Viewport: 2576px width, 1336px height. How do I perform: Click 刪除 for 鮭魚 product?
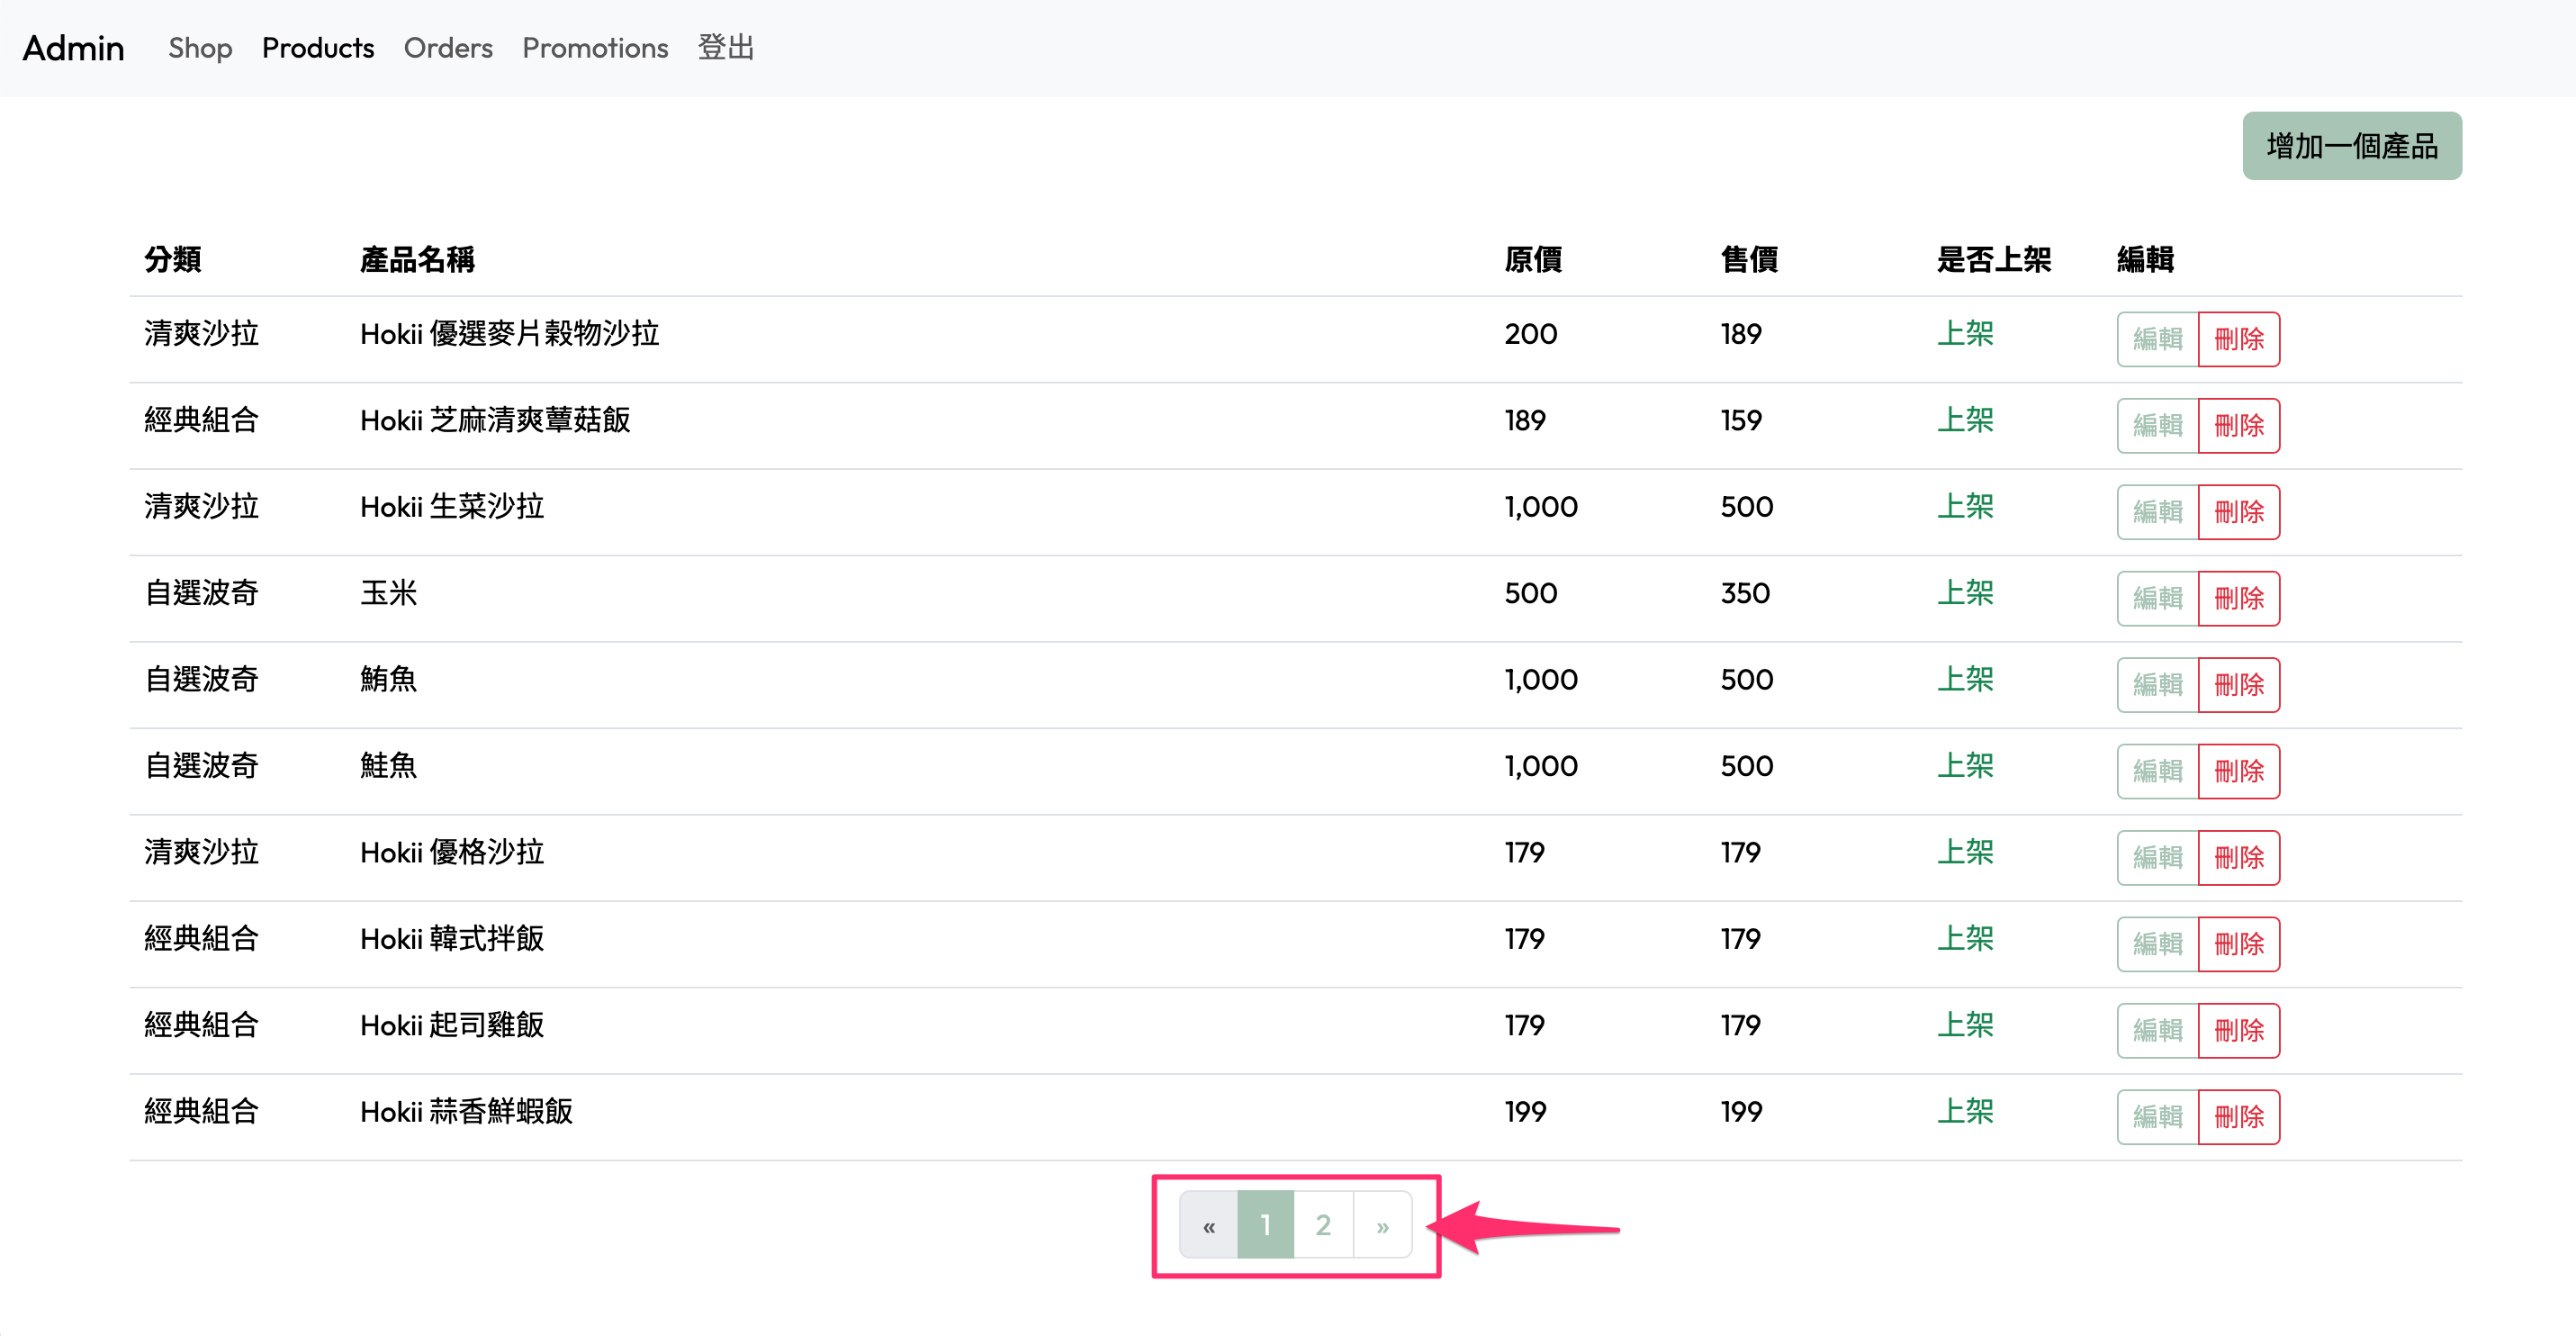coord(2238,771)
